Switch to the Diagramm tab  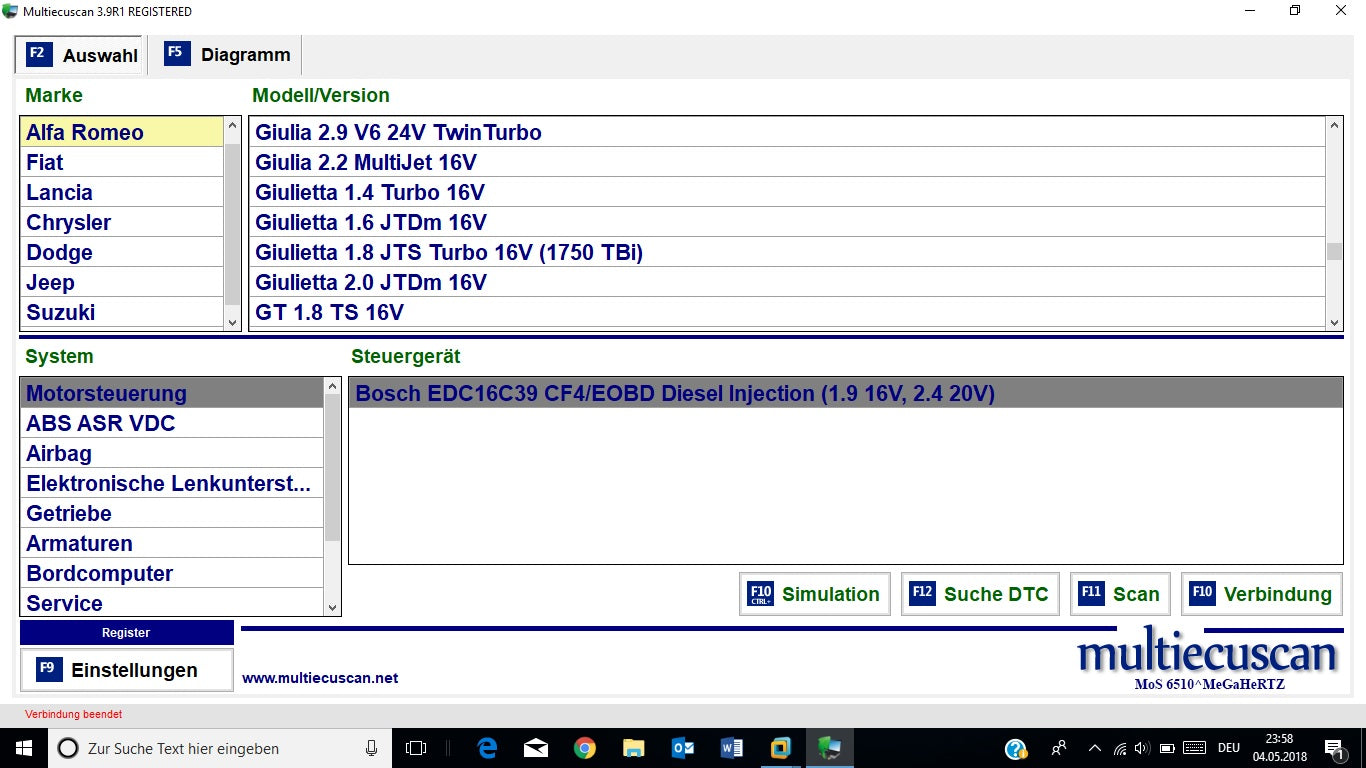pyautogui.click(x=226, y=55)
